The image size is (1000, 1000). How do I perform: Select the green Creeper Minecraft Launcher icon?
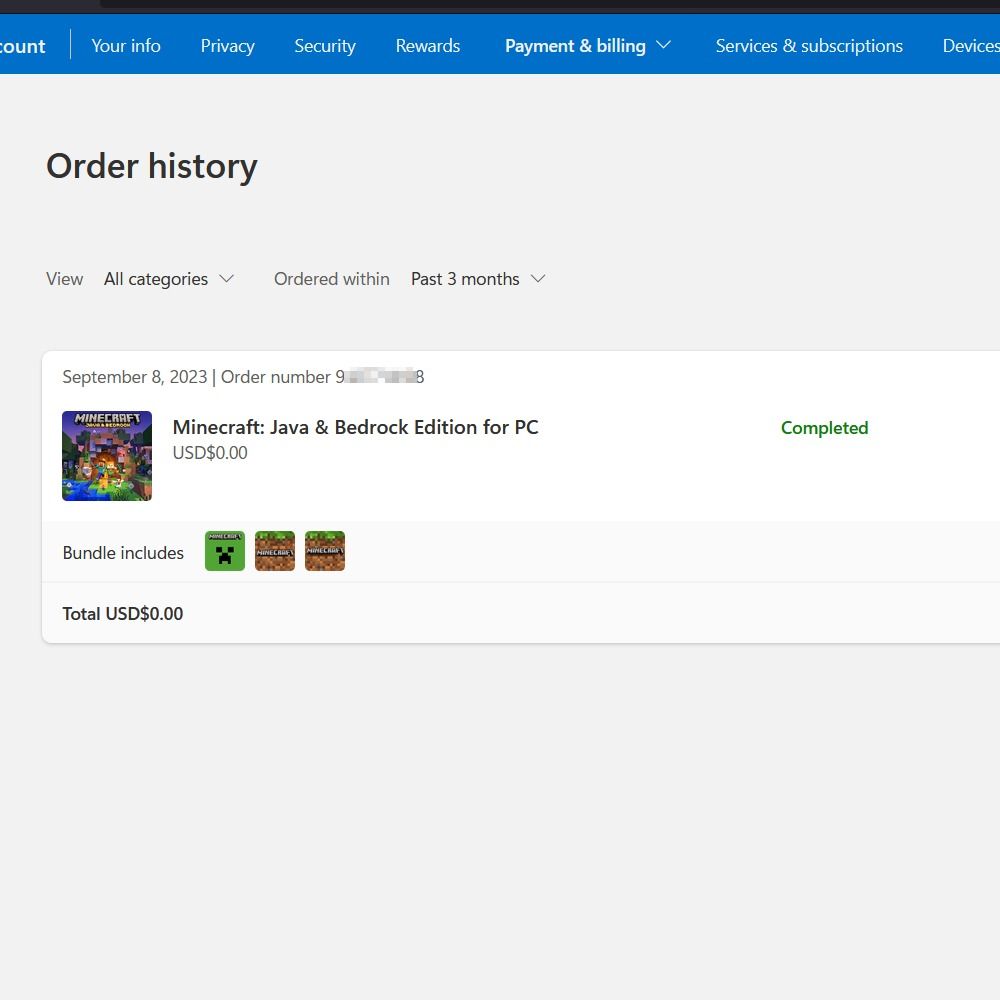pos(224,551)
